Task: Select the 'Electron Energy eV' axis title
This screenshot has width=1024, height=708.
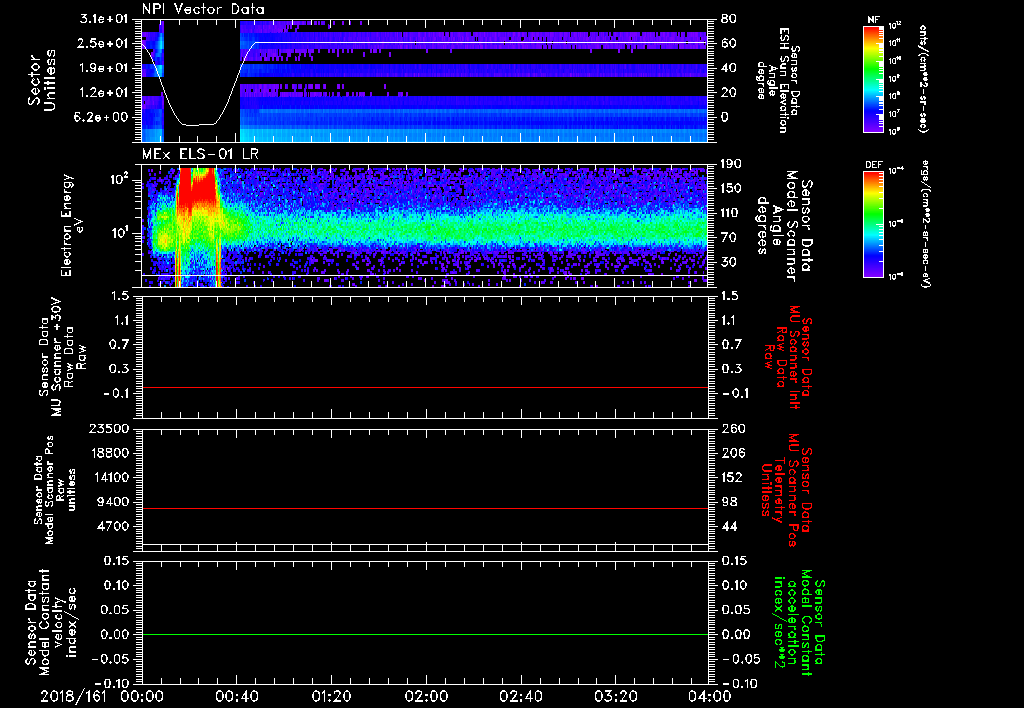Action: pyautogui.click(x=72, y=226)
